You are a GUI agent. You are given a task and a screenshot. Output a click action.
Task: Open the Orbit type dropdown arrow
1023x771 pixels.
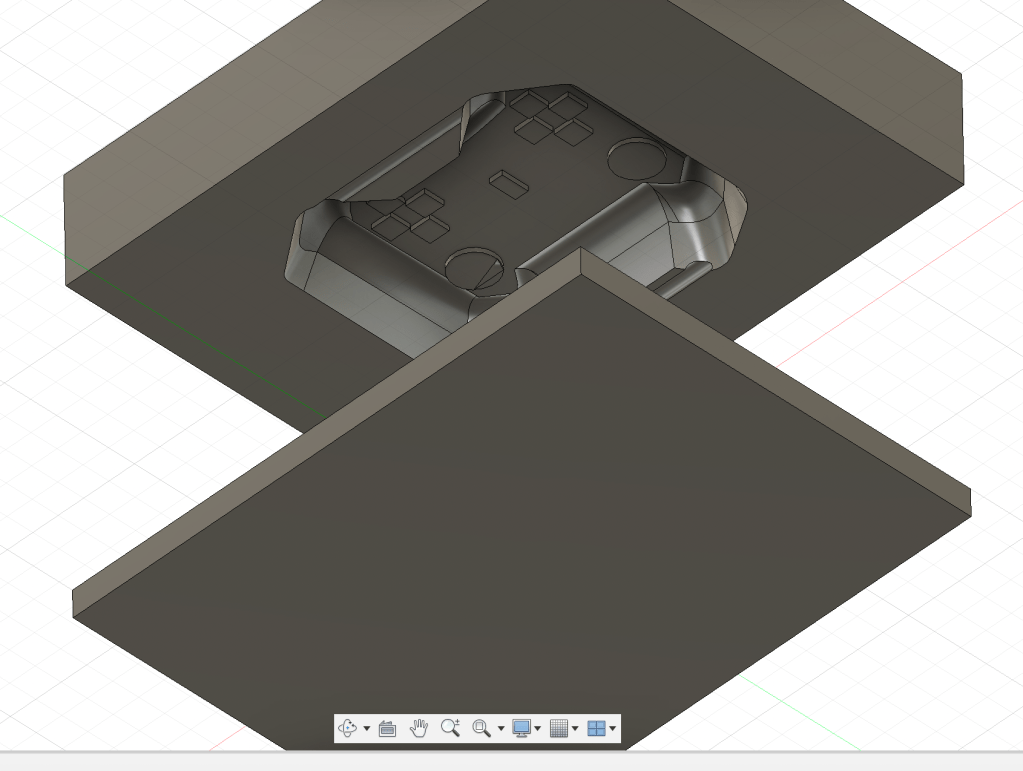366,729
